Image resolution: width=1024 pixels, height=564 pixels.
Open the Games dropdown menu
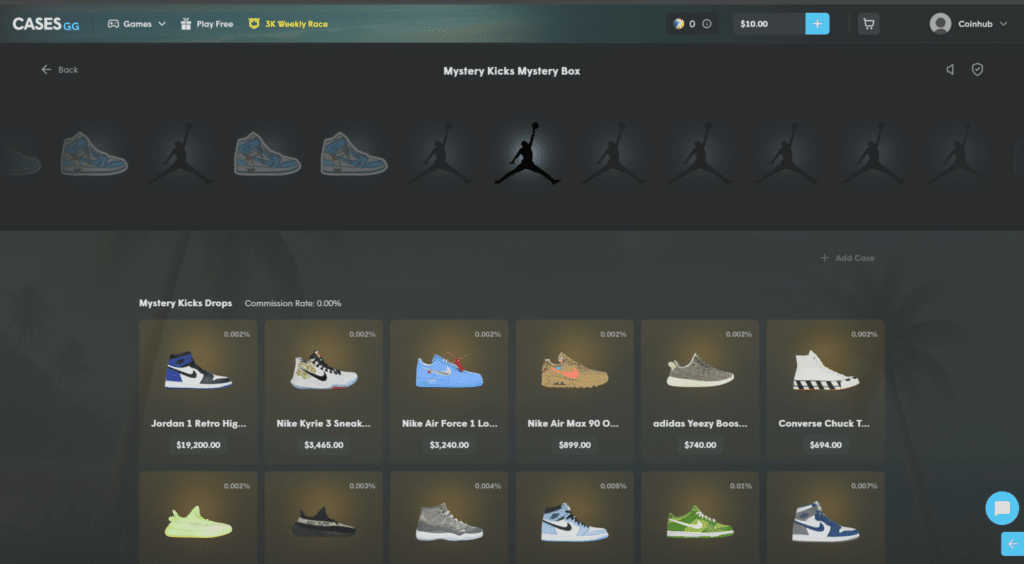pos(136,24)
